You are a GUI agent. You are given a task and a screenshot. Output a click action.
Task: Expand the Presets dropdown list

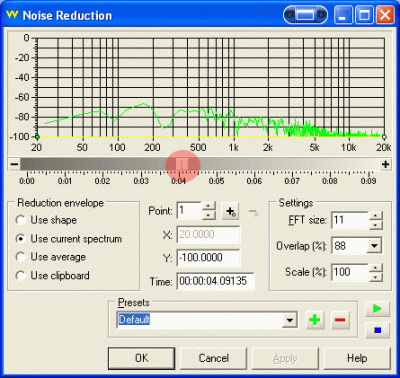(x=290, y=320)
